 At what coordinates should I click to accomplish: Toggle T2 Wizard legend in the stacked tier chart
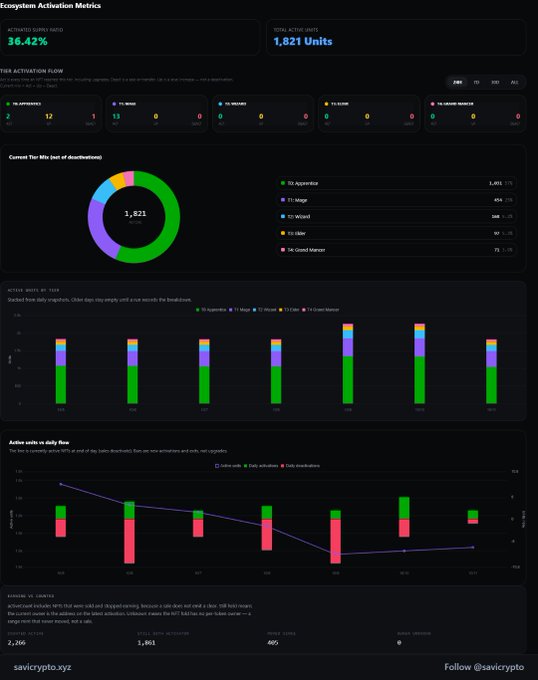[264, 310]
